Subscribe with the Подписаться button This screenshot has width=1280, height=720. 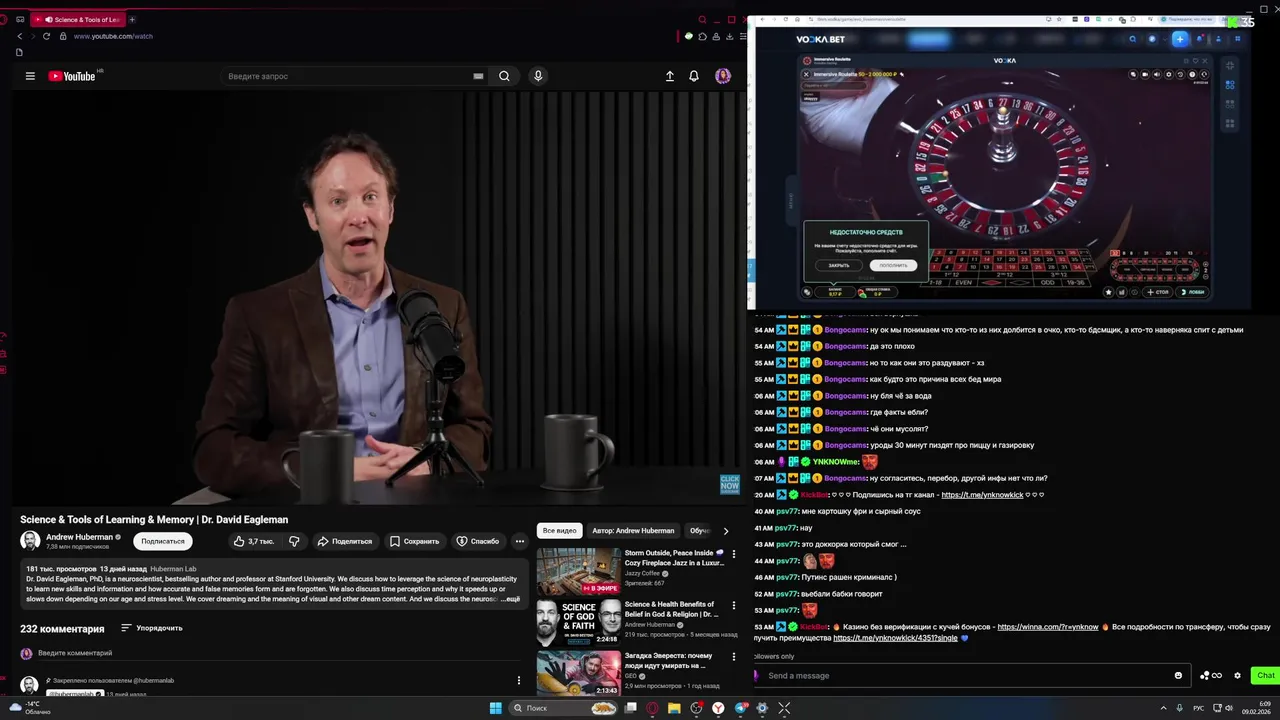(163, 541)
